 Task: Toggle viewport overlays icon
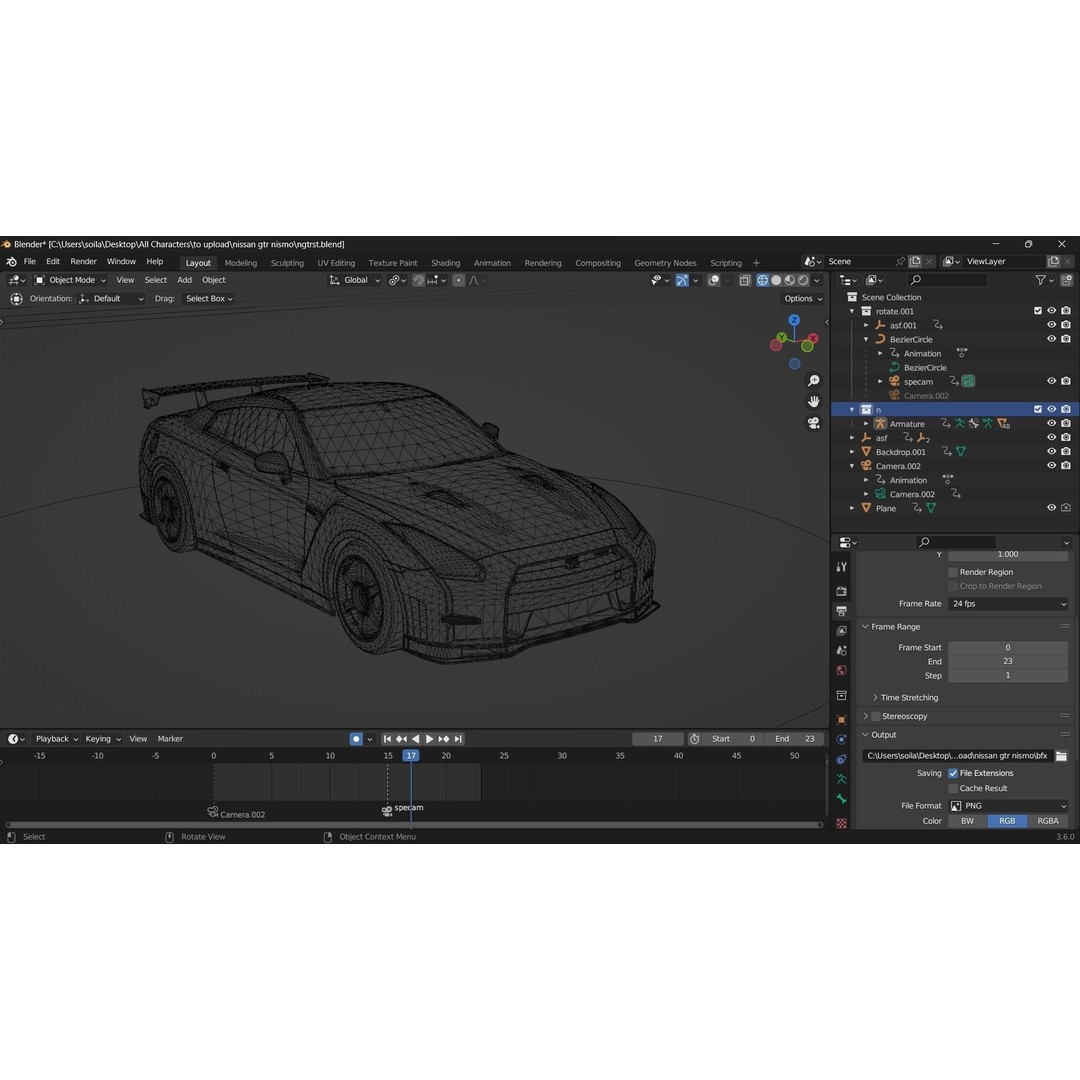(714, 280)
